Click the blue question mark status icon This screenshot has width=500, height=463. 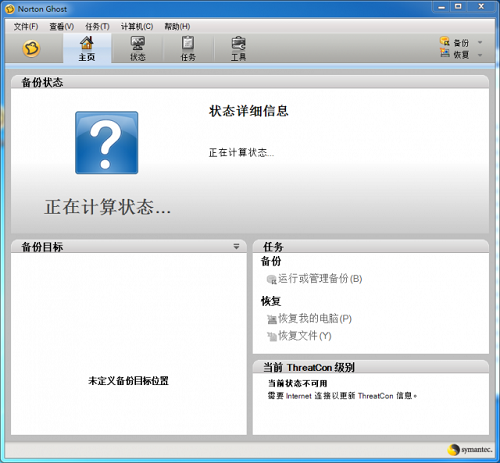coord(107,143)
